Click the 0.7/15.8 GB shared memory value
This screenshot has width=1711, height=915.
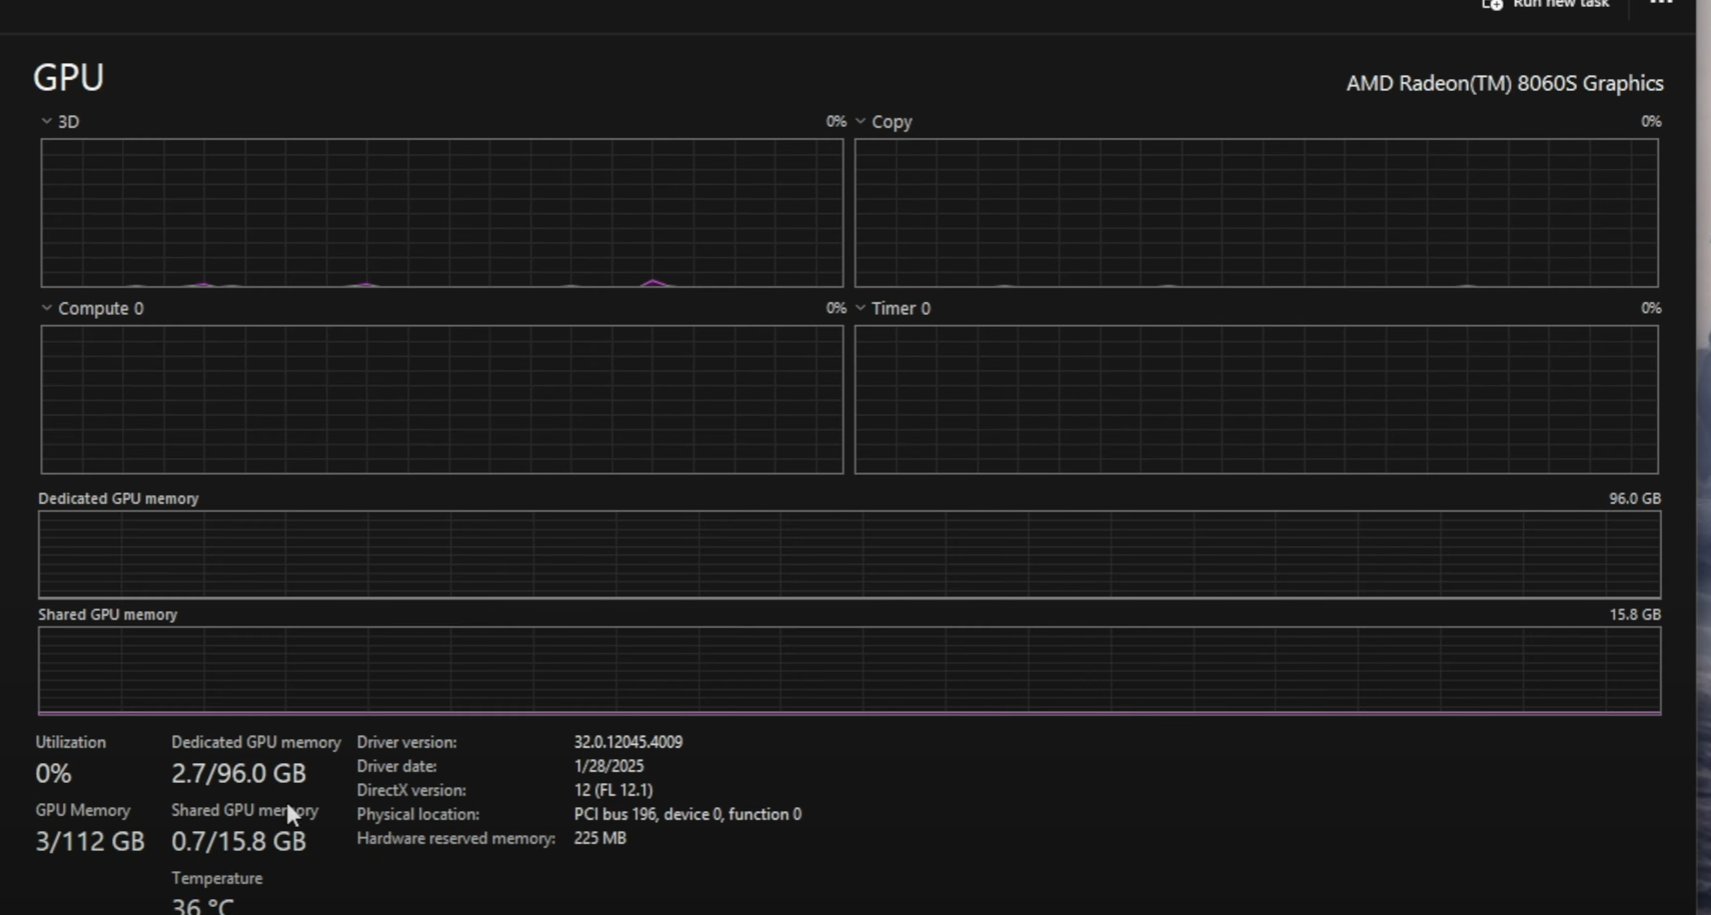click(x=238, y=841)
